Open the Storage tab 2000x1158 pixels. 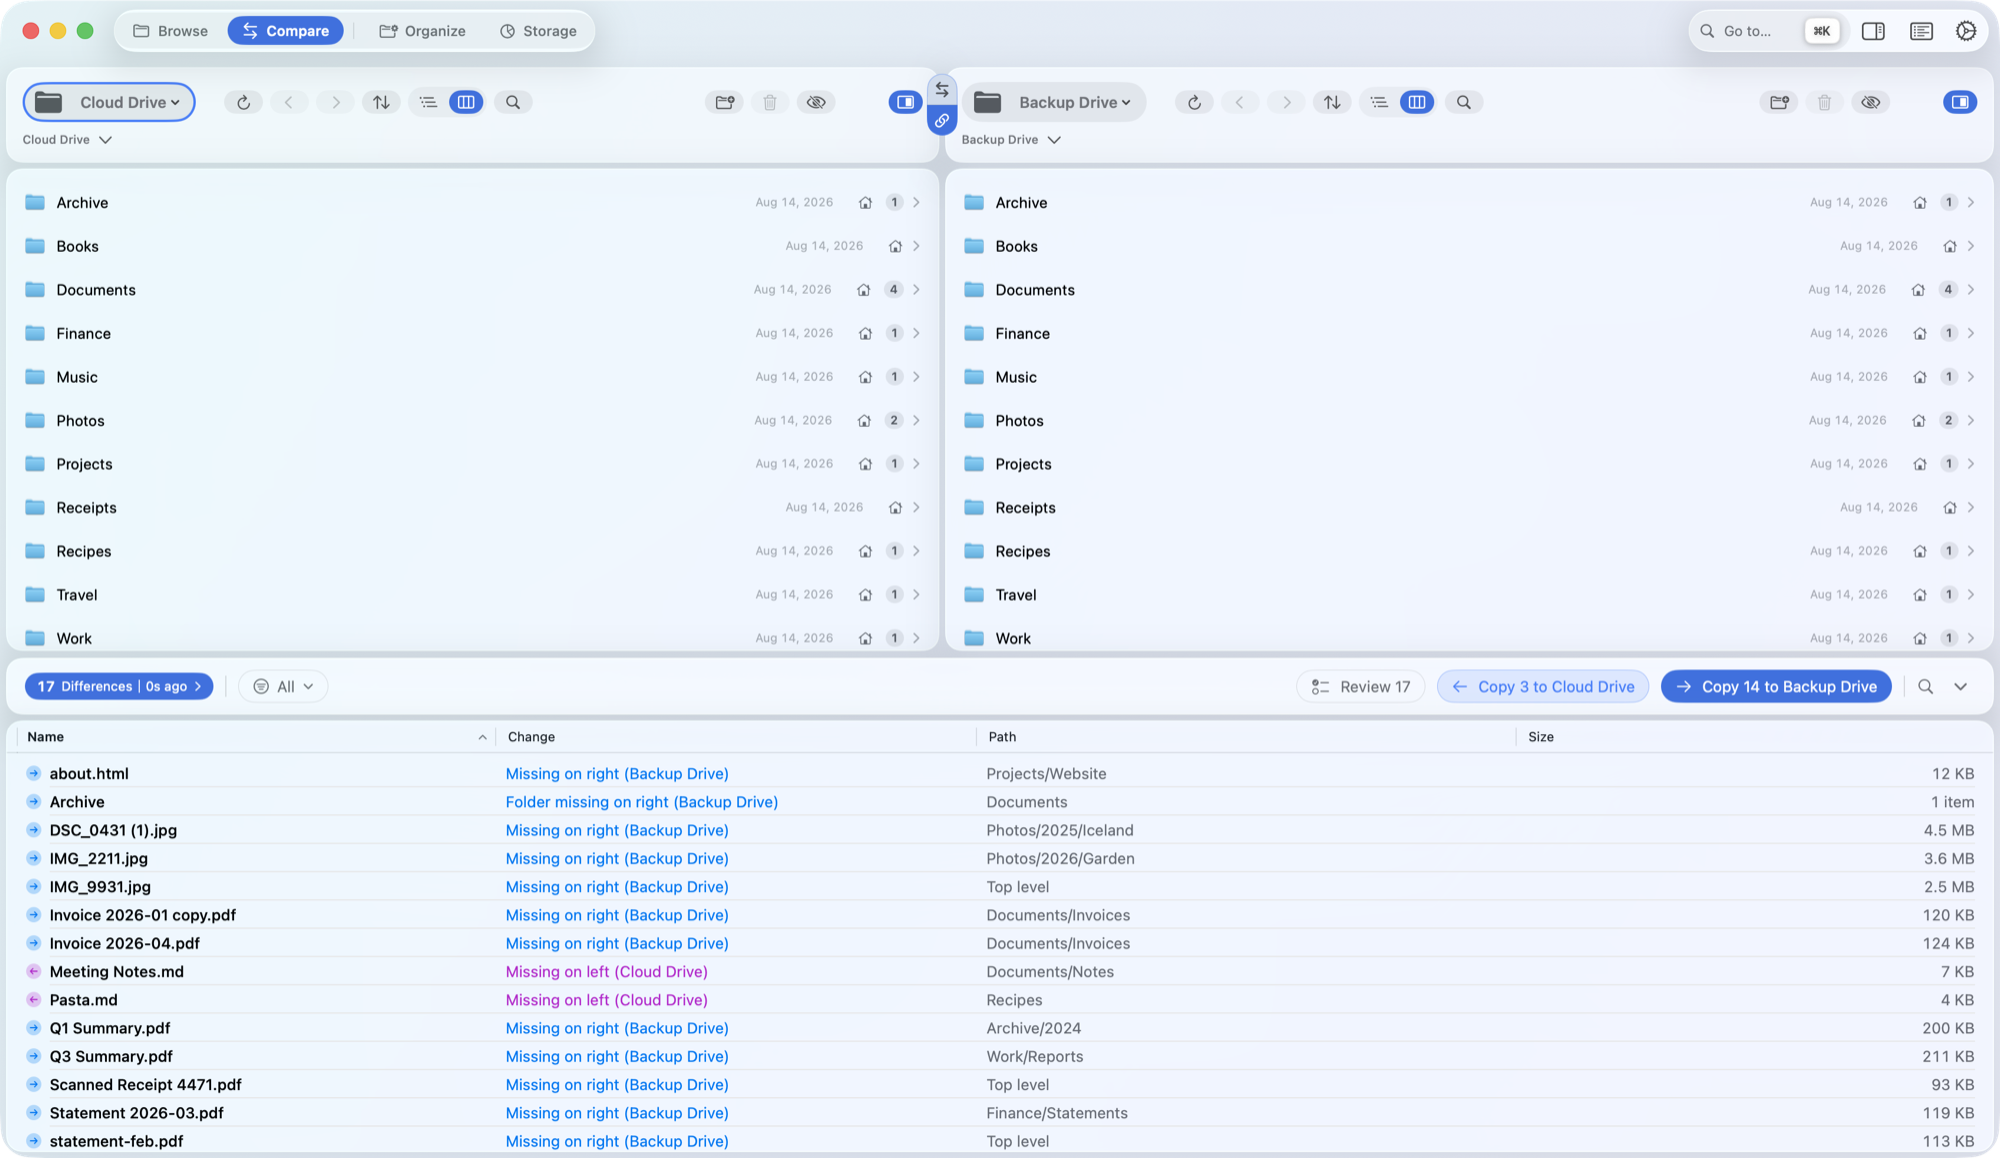click(x=538, y=31)
